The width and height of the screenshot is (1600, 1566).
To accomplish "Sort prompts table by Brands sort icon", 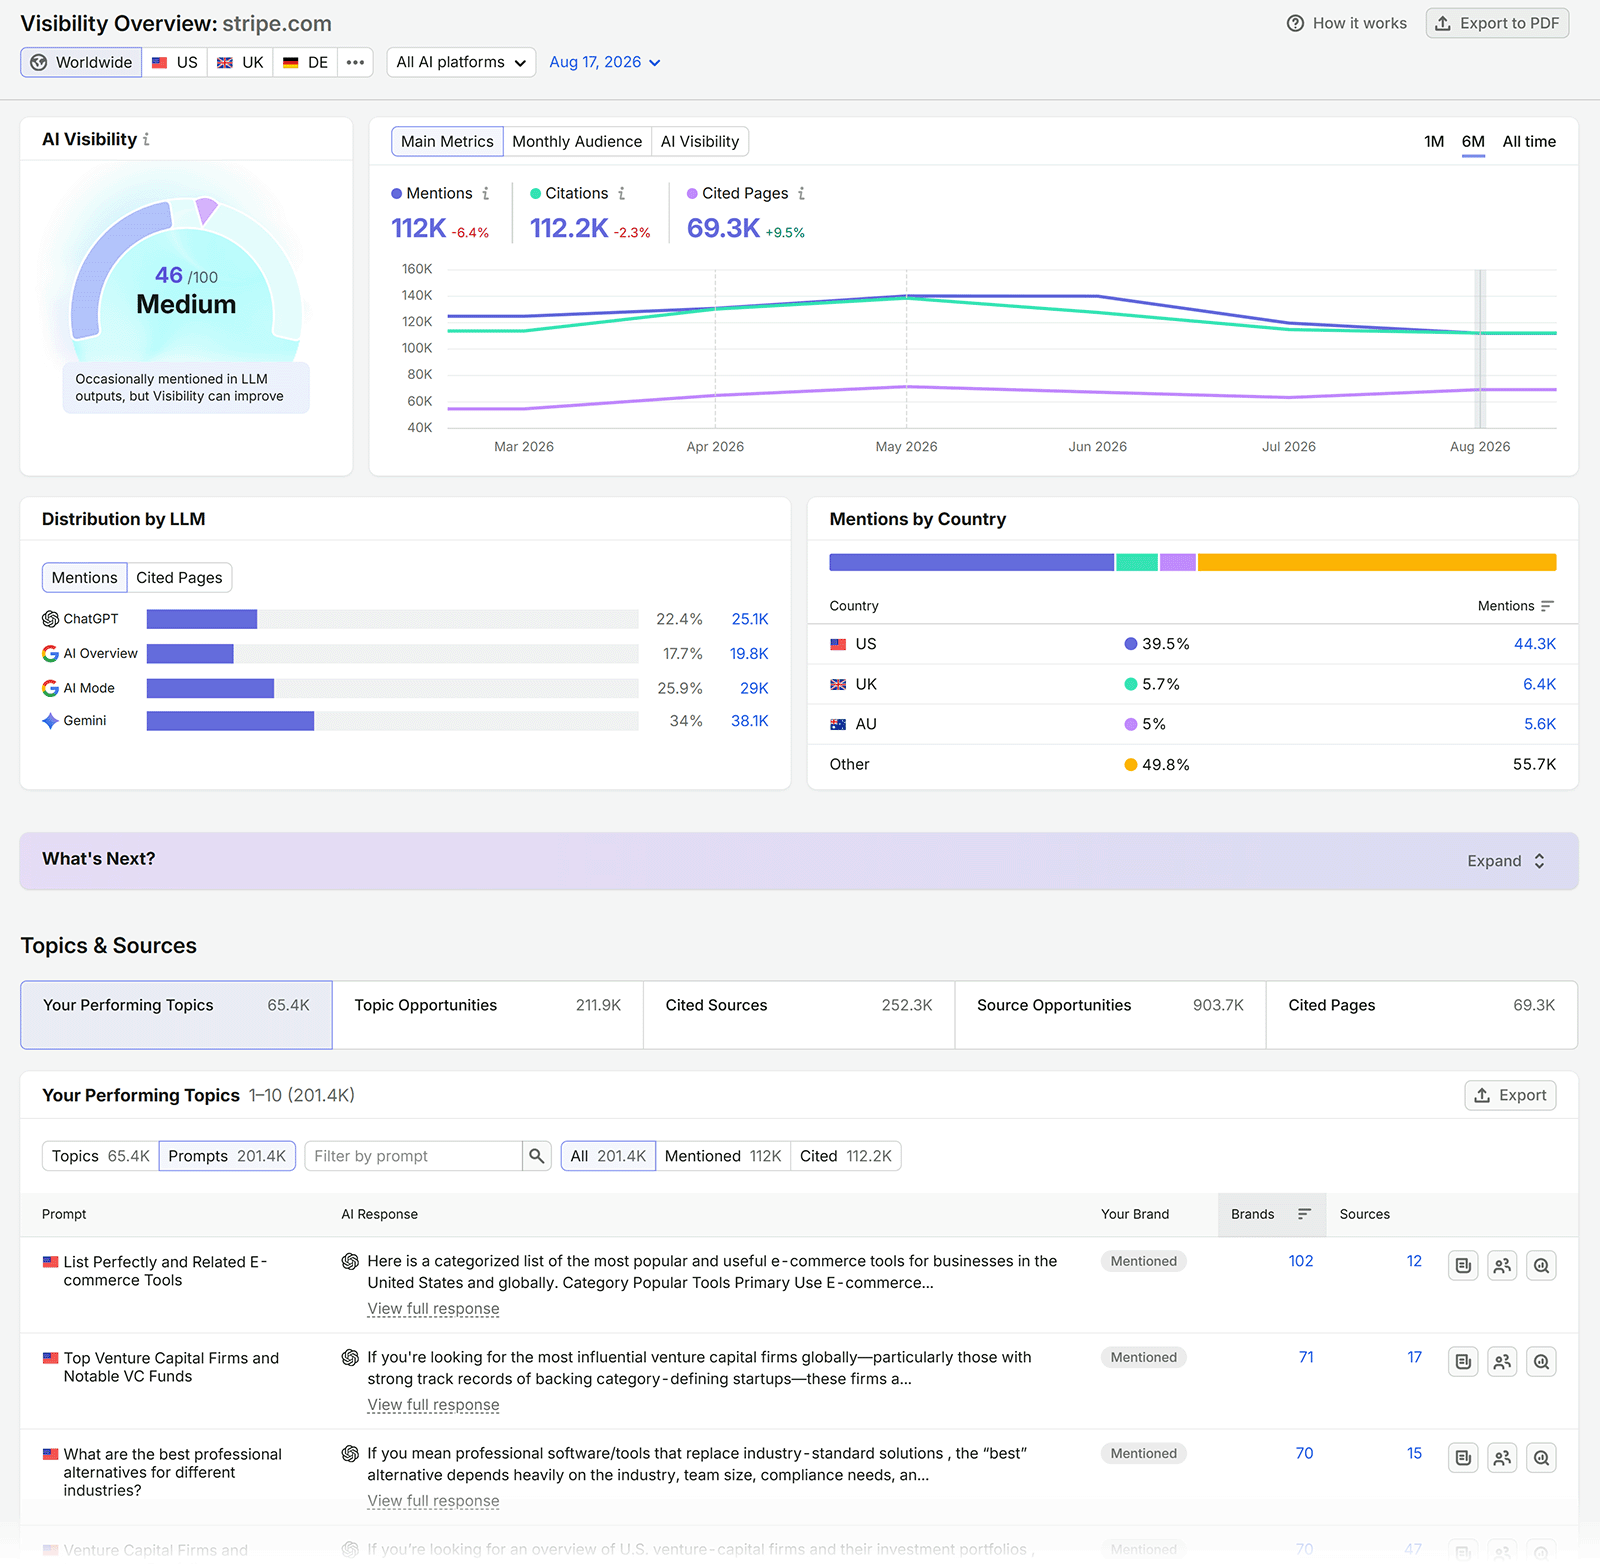I will pos(1304,1214).
